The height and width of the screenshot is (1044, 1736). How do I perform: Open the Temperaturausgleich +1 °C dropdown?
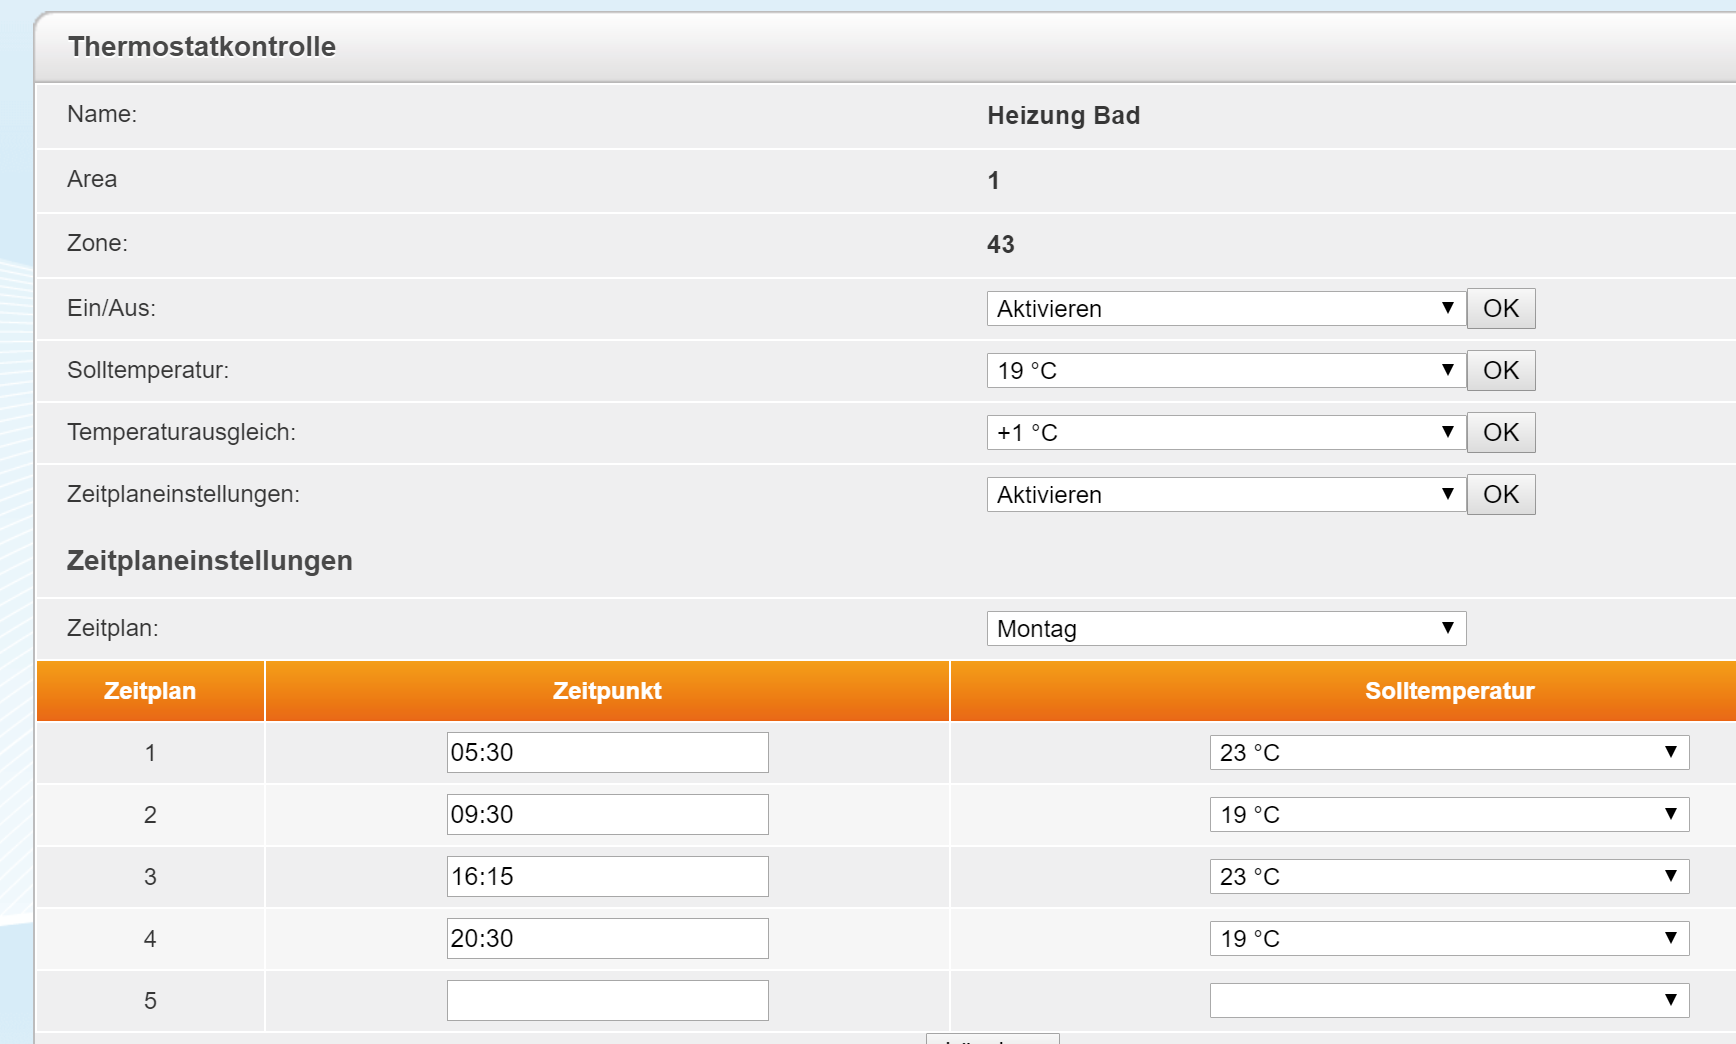point(1225,433)
